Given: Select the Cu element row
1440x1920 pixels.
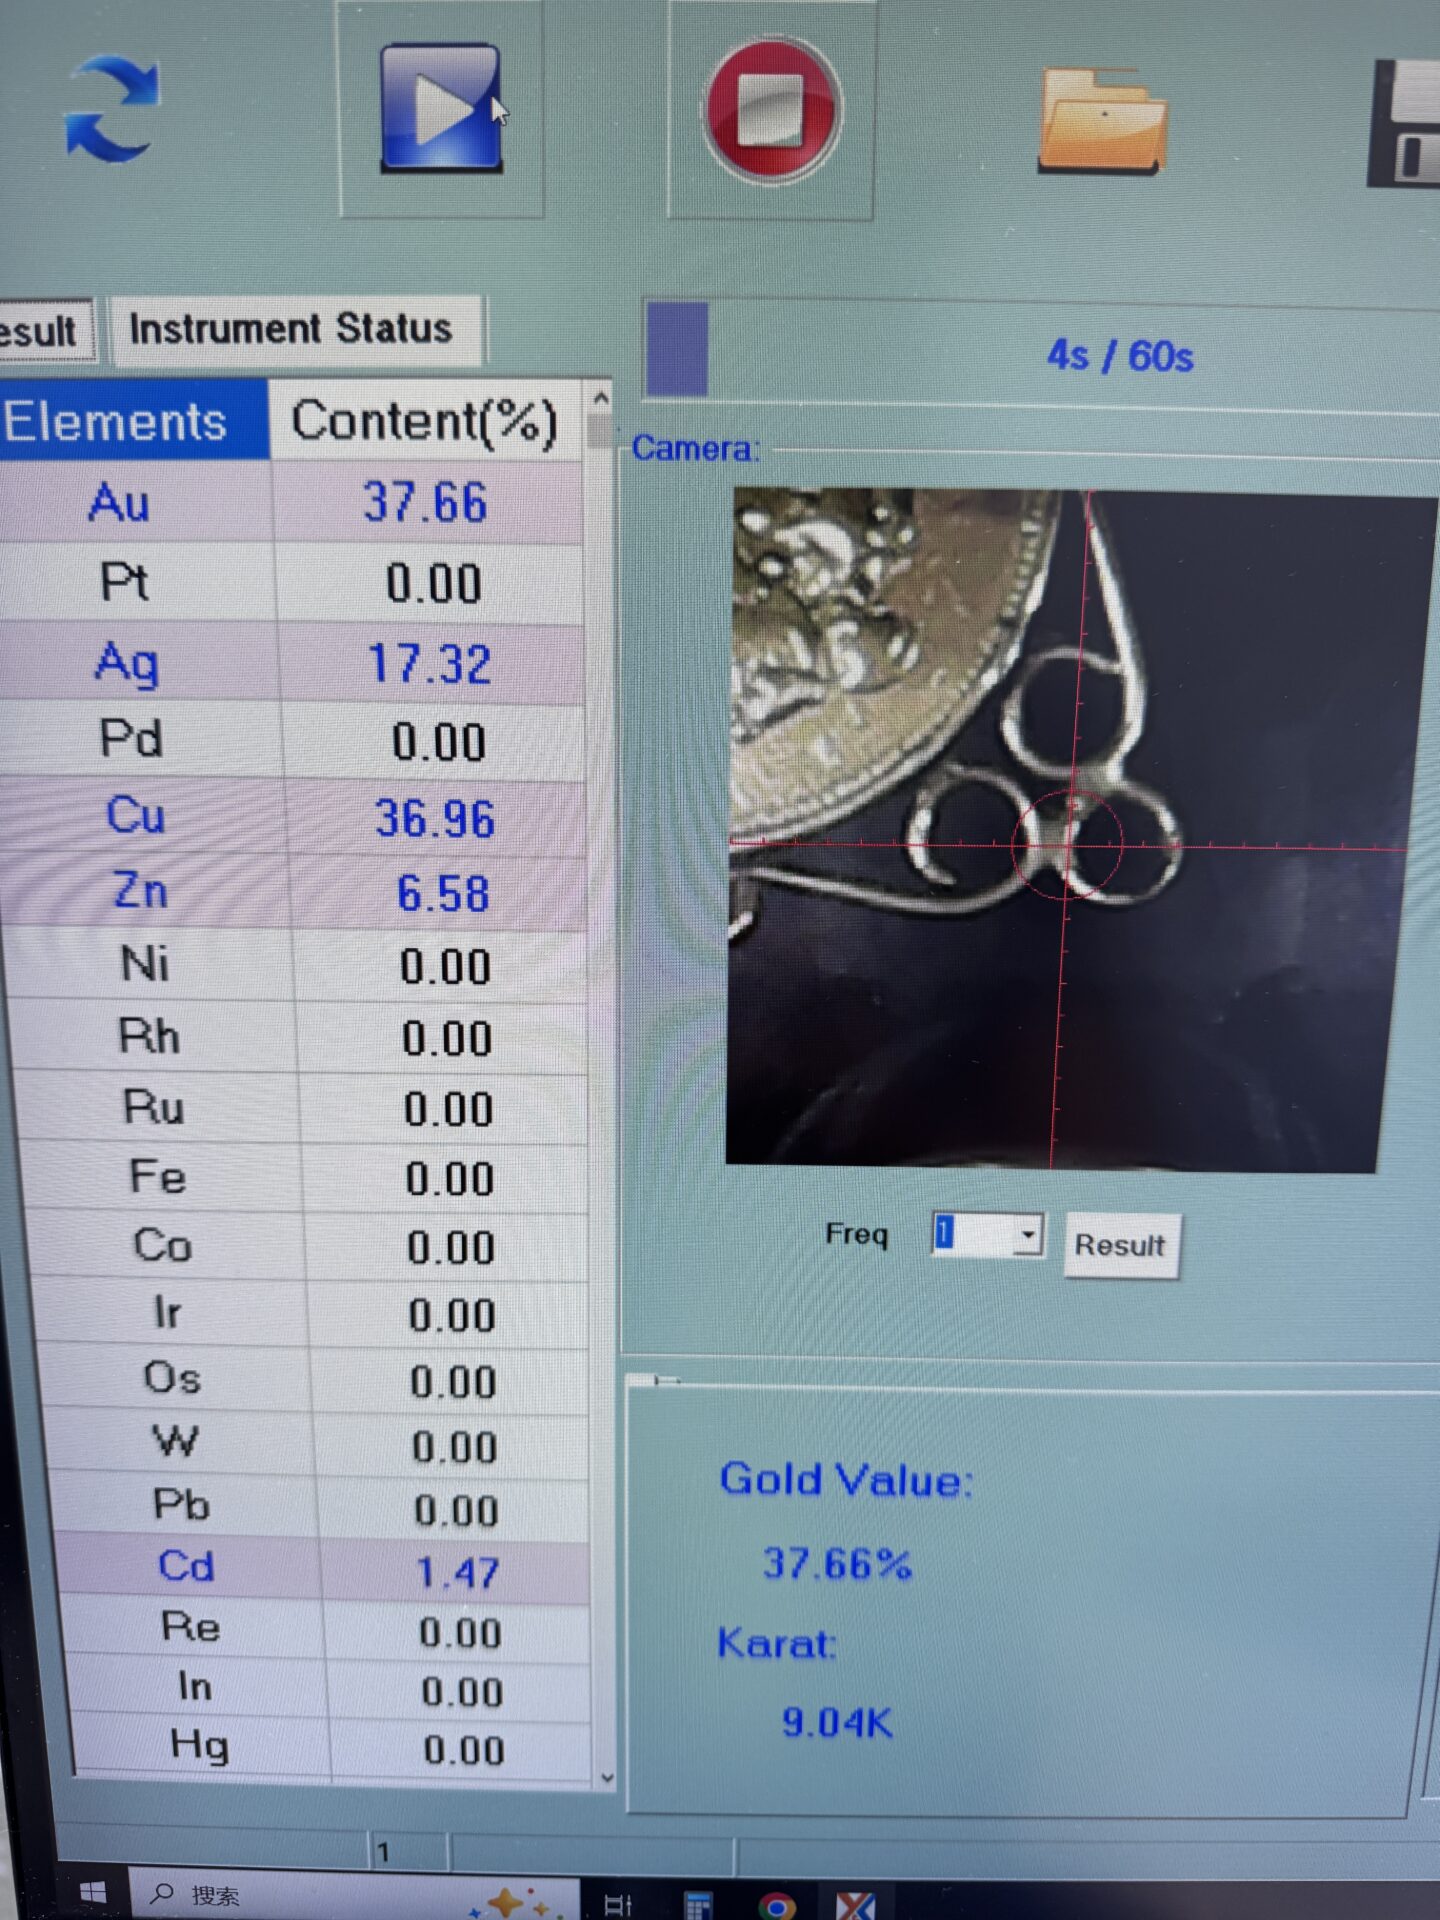Looking at the screenshot, I should [x=292, y=817].
